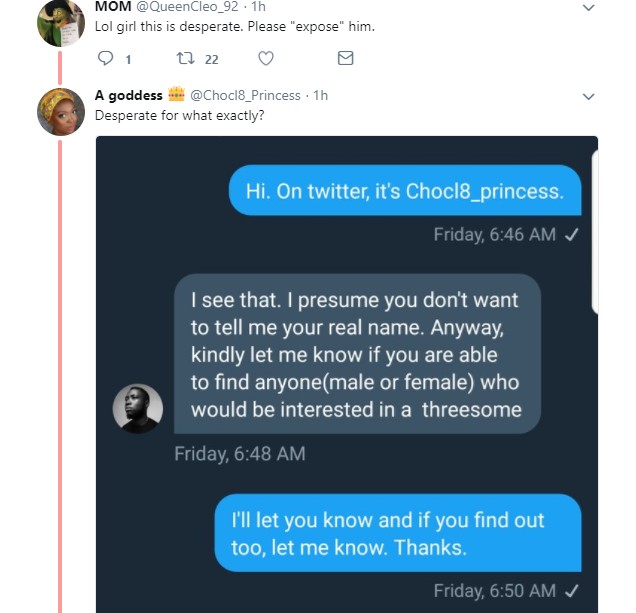Click the envelope direct message icon
The height and width of the screenshot is (613, 636).
(x=345, y=58)
